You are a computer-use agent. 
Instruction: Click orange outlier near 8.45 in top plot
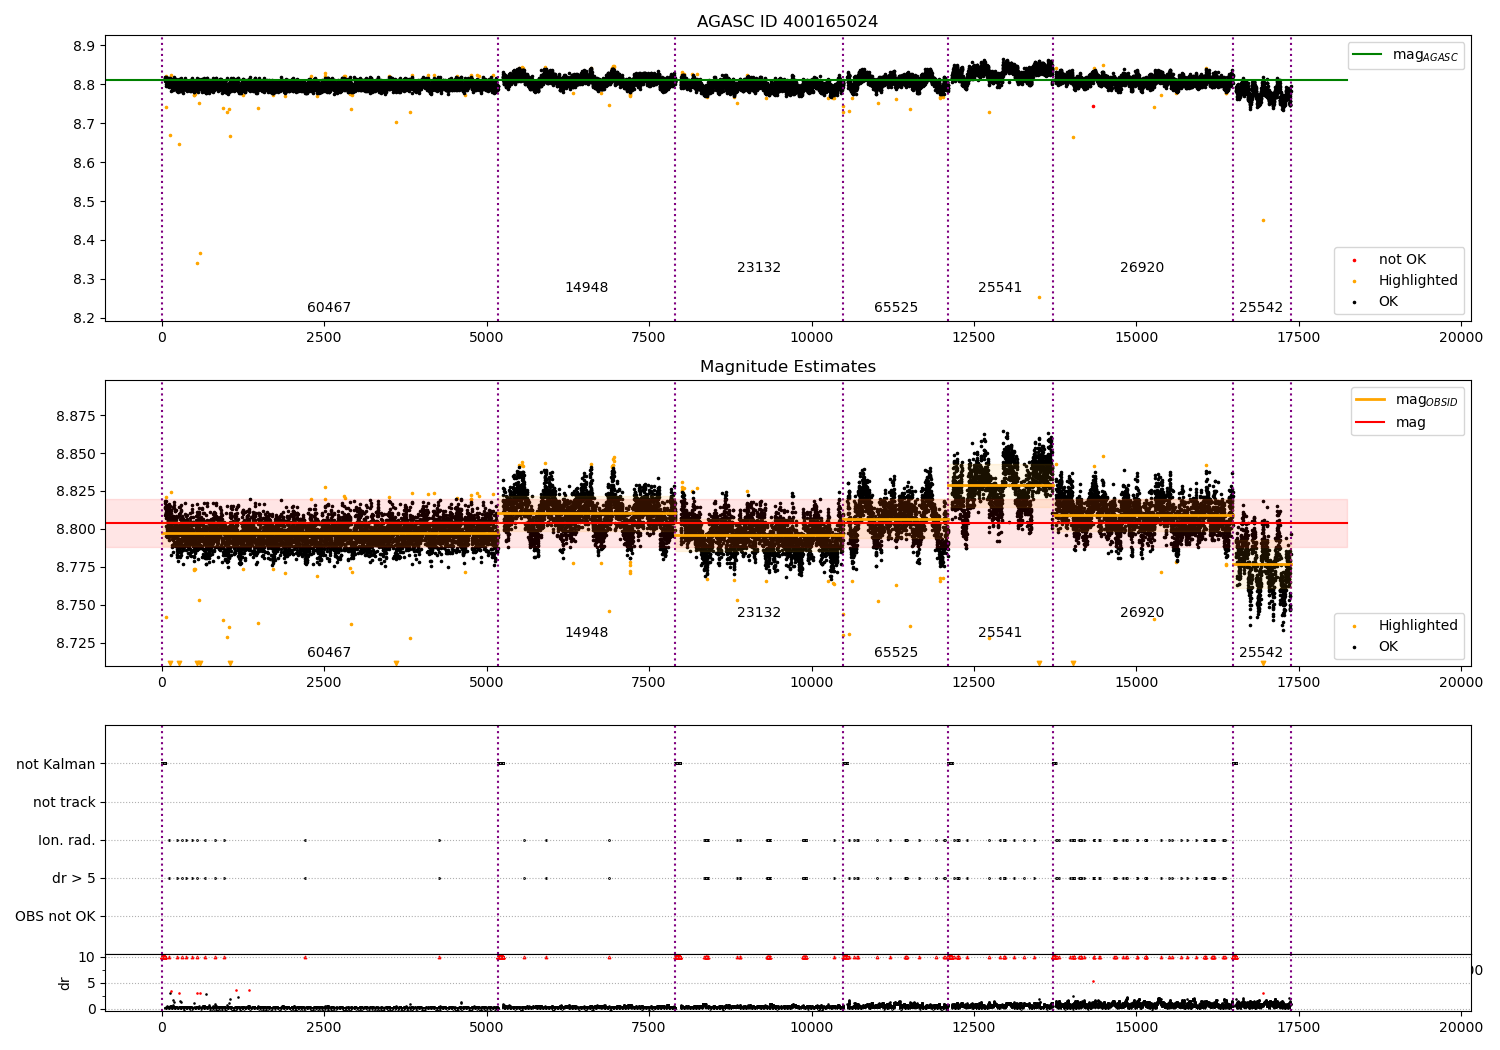(1263, 220)
